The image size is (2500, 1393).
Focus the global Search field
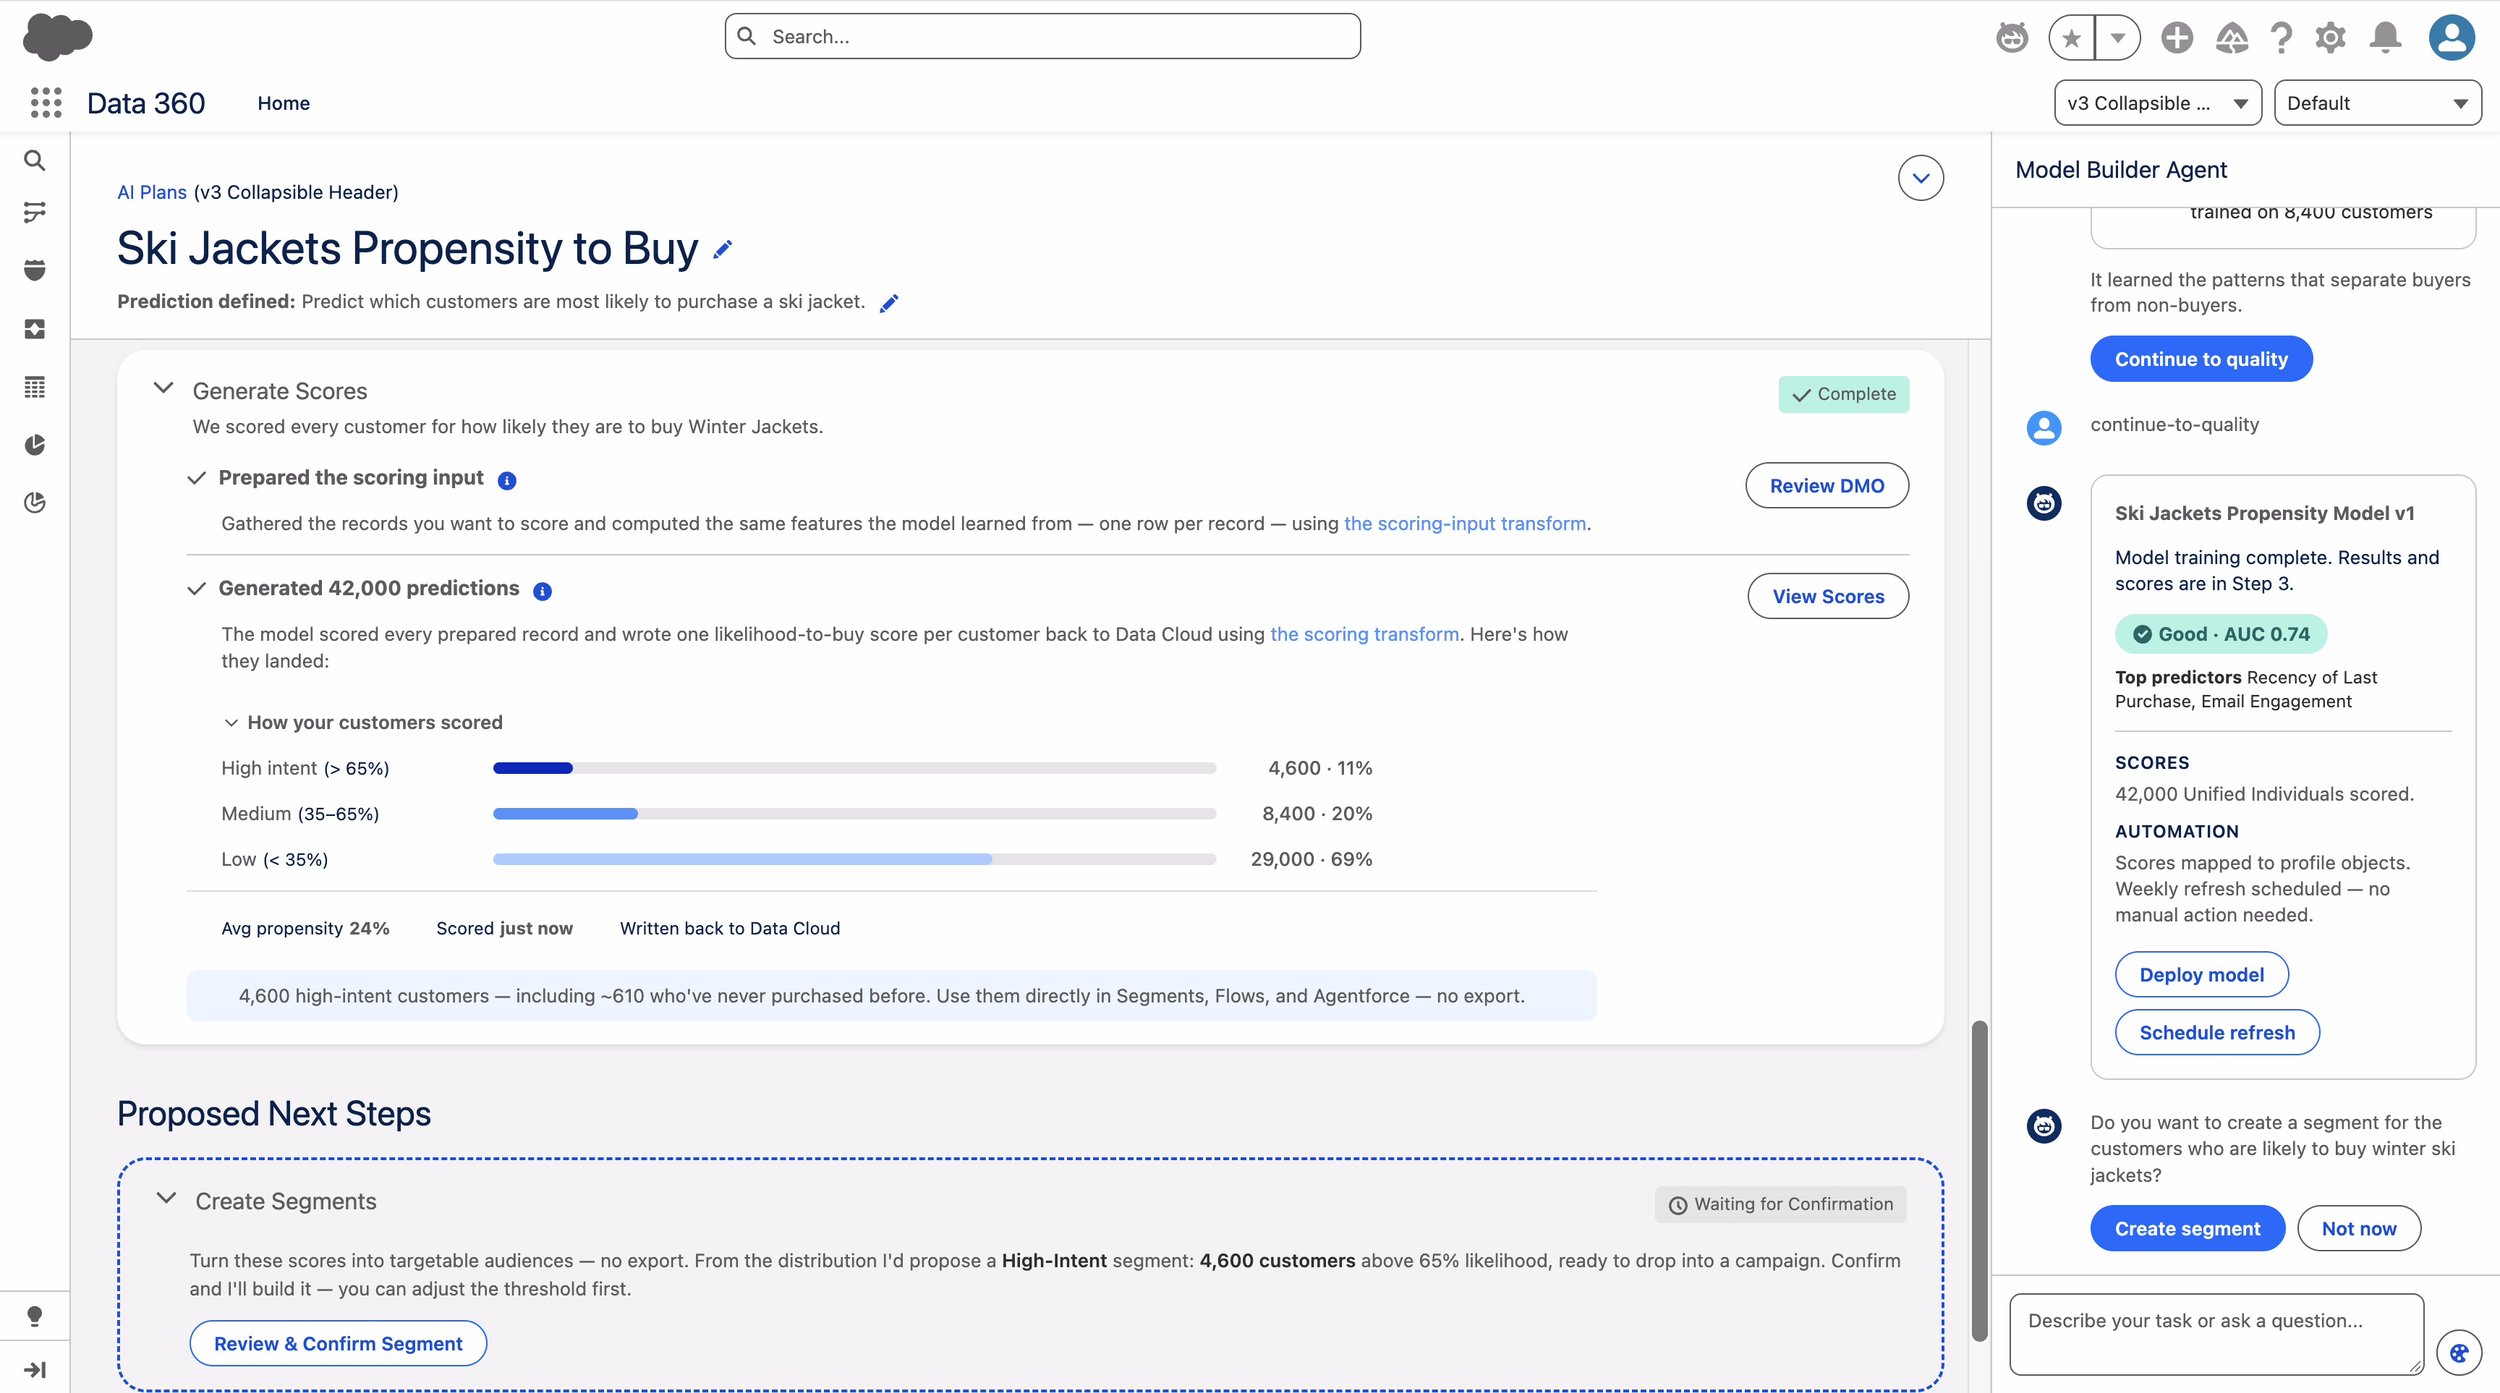1042,37
